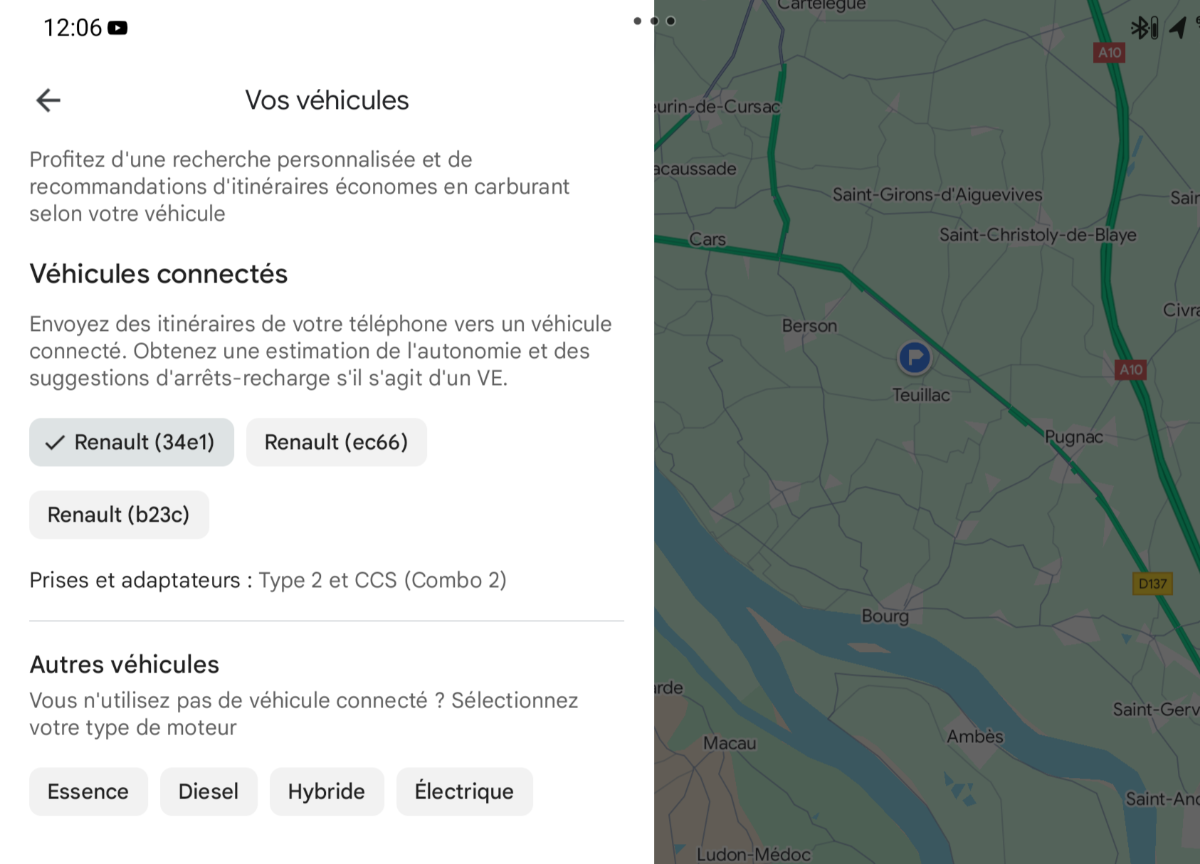The width and height of the screenshot is (1200, 864).
Task: Tap the parking pin near Teuillac
Action: (914, 357)
